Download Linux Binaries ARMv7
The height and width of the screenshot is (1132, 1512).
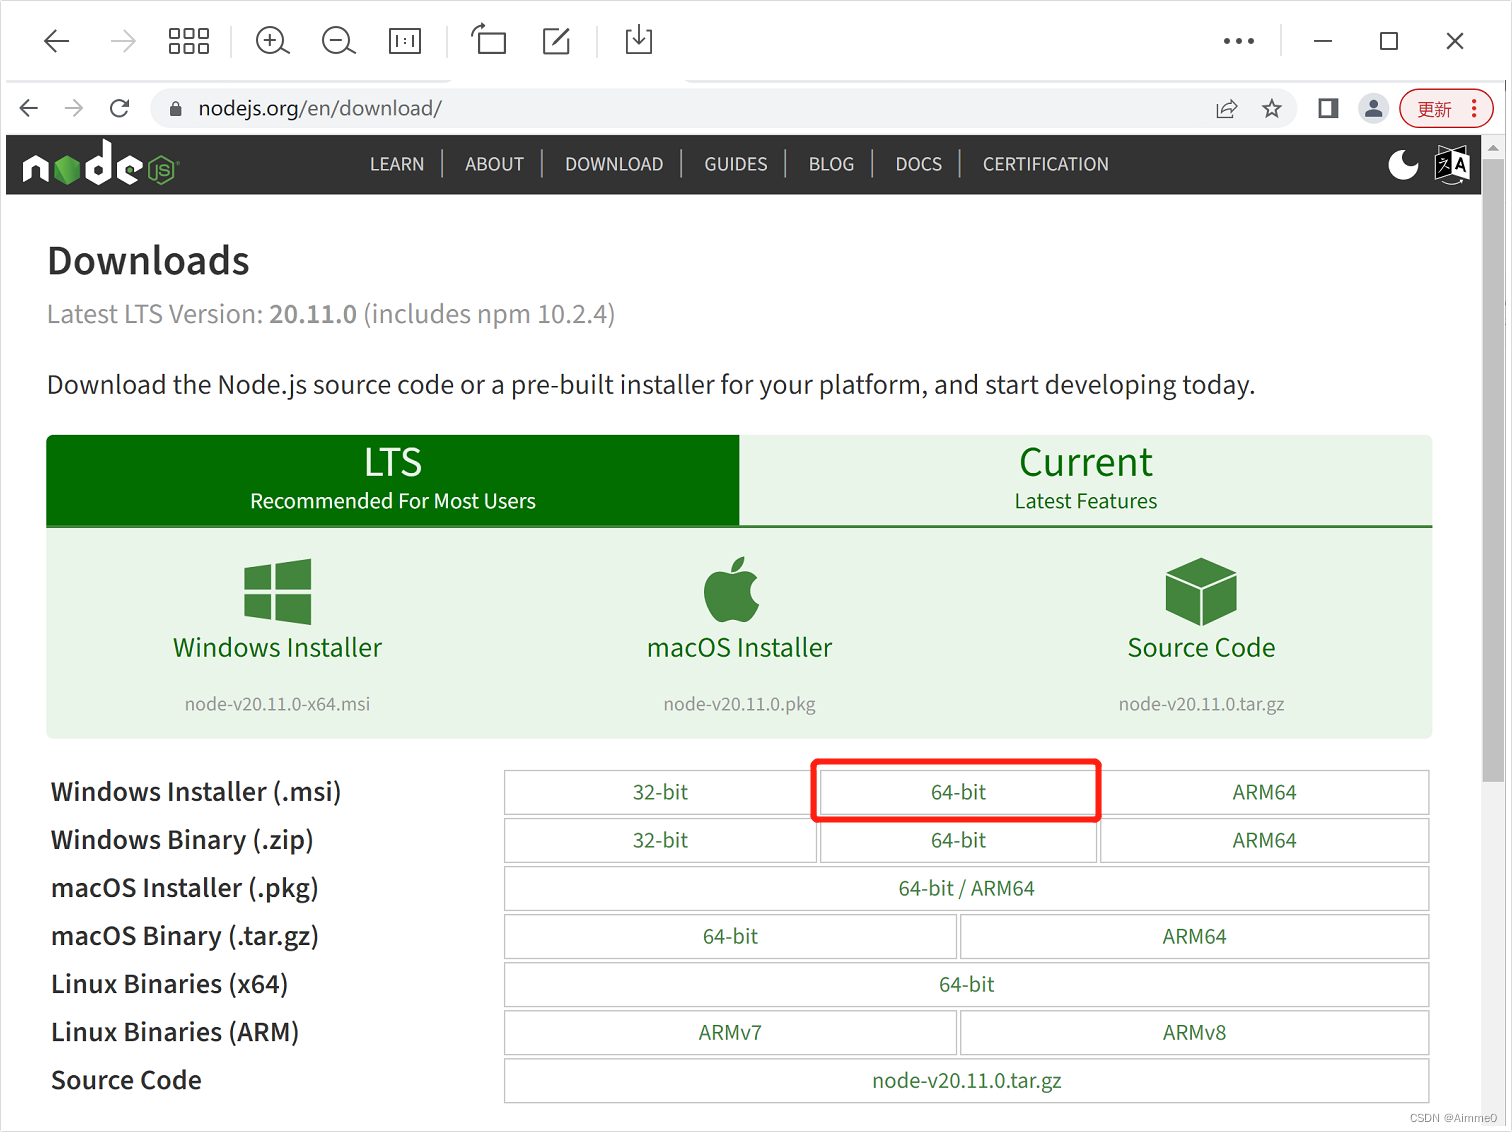[730, 1032]
